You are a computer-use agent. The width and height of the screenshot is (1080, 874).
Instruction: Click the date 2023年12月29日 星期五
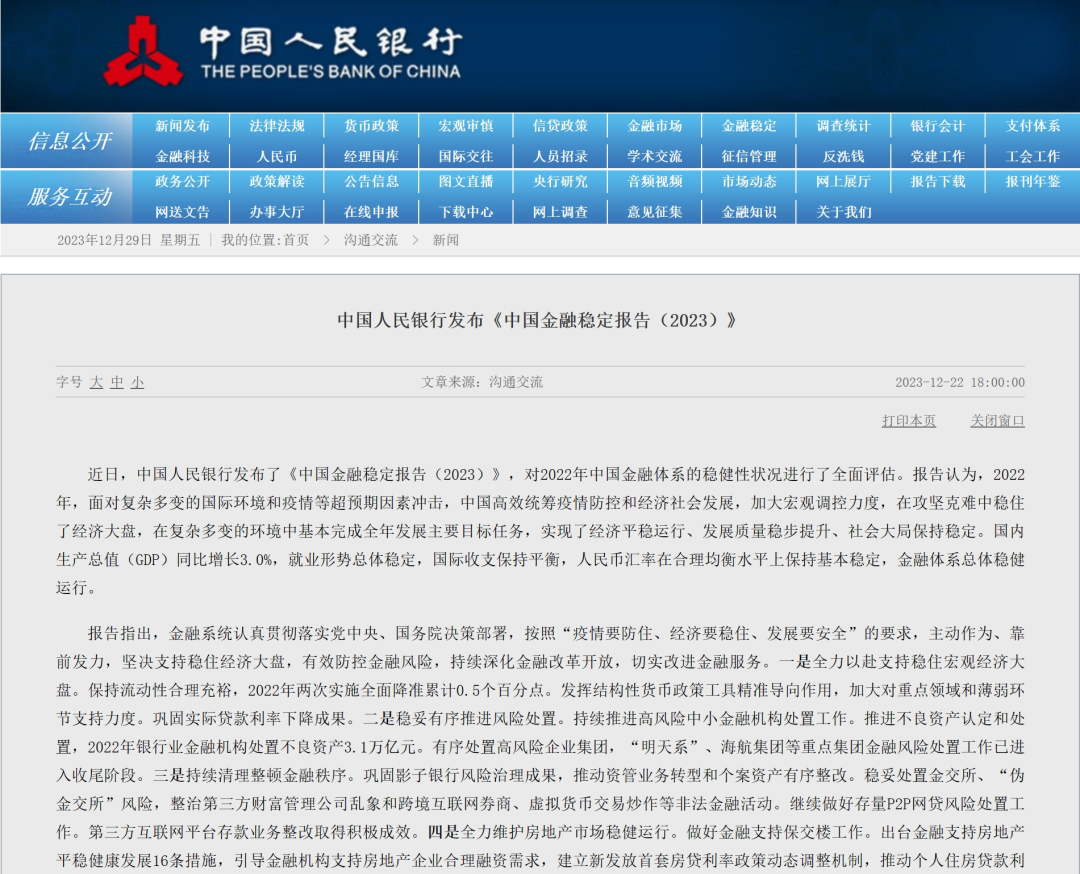point(128,240)
